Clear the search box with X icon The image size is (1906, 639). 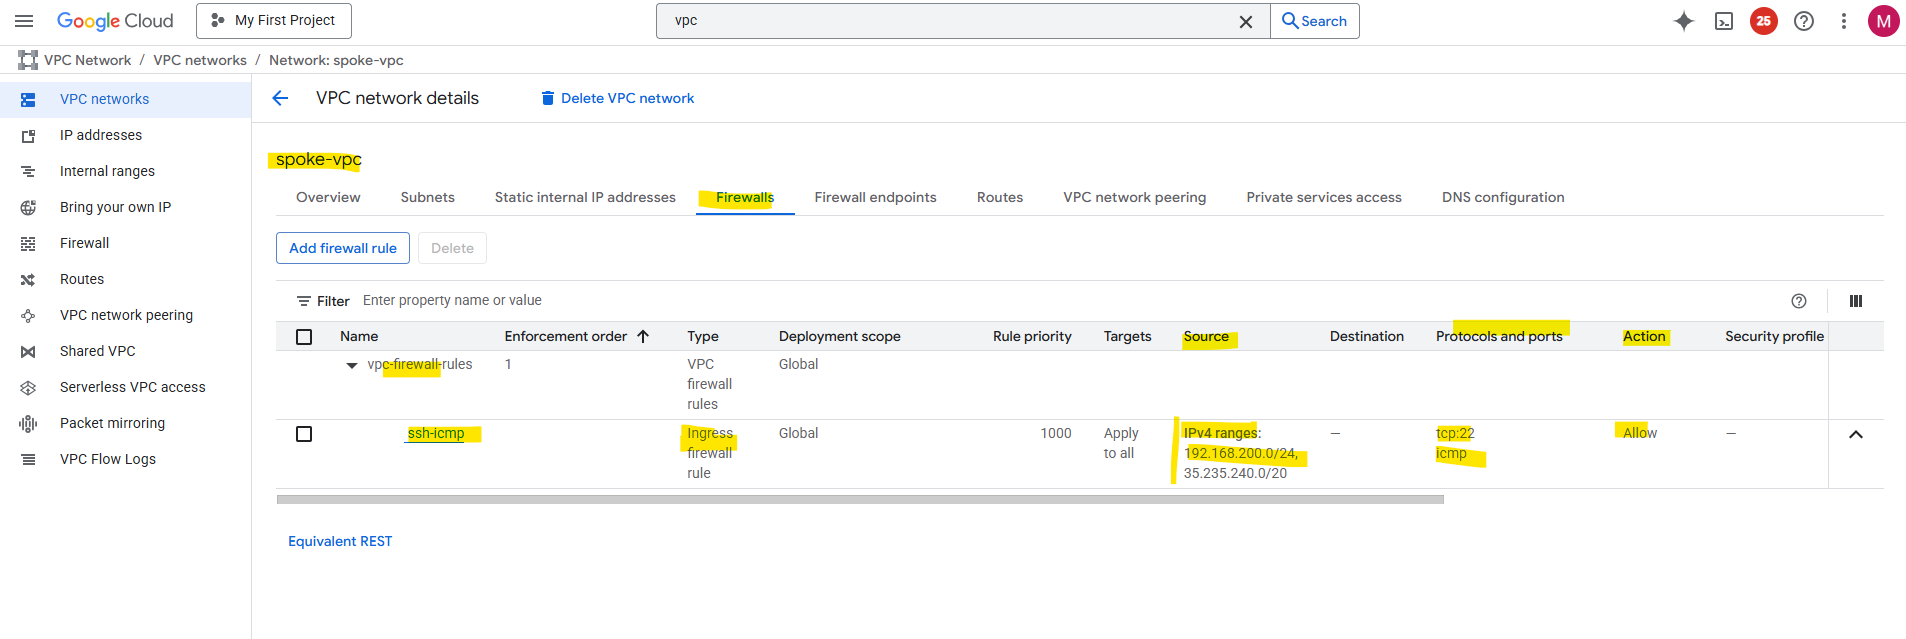(x=1246, y=22)
